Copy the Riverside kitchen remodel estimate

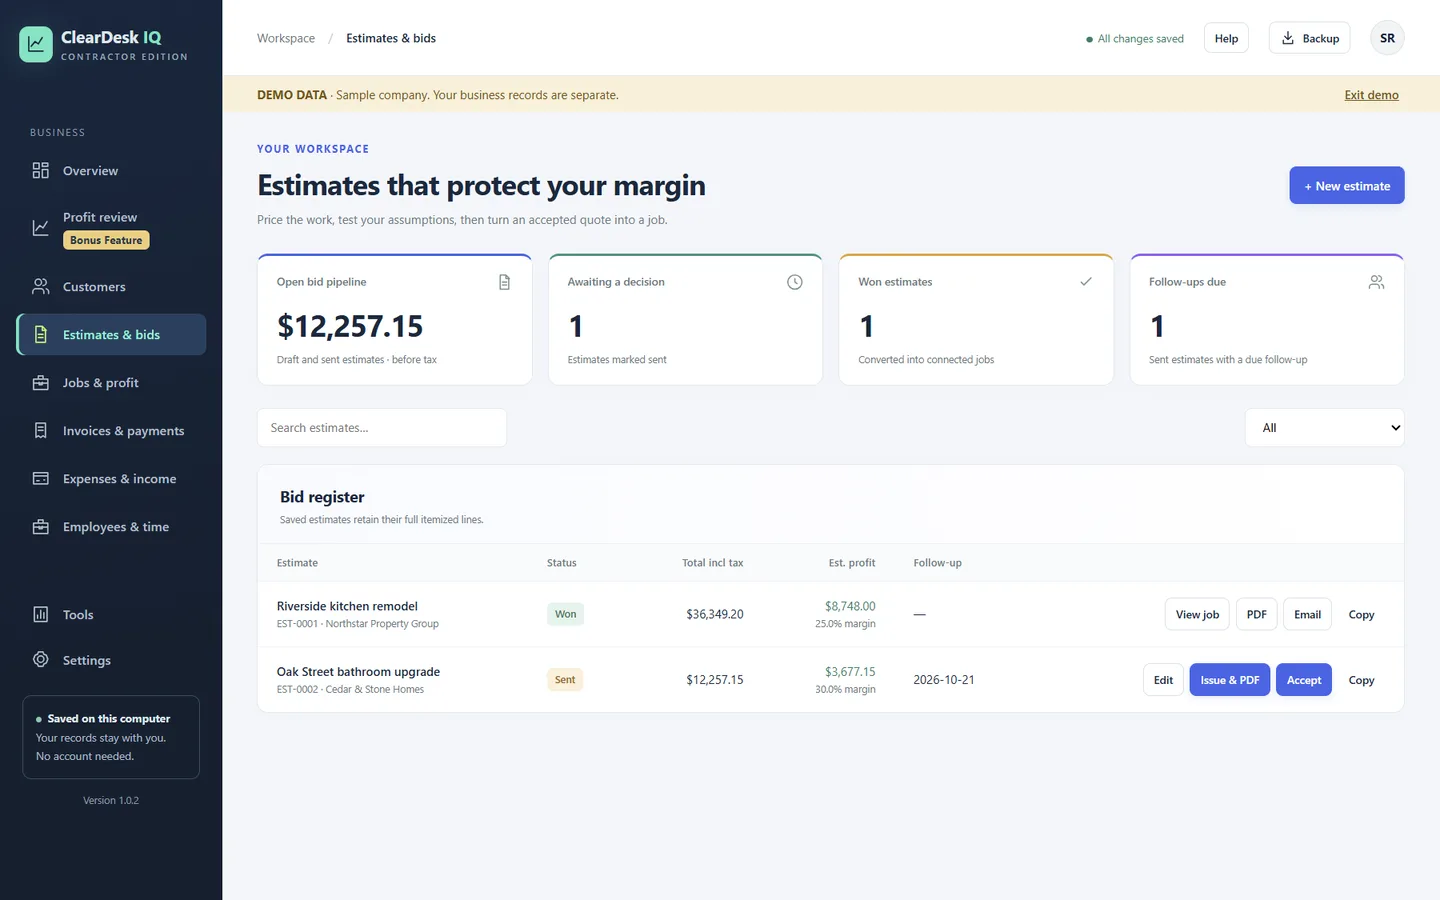pos(1361,615)
